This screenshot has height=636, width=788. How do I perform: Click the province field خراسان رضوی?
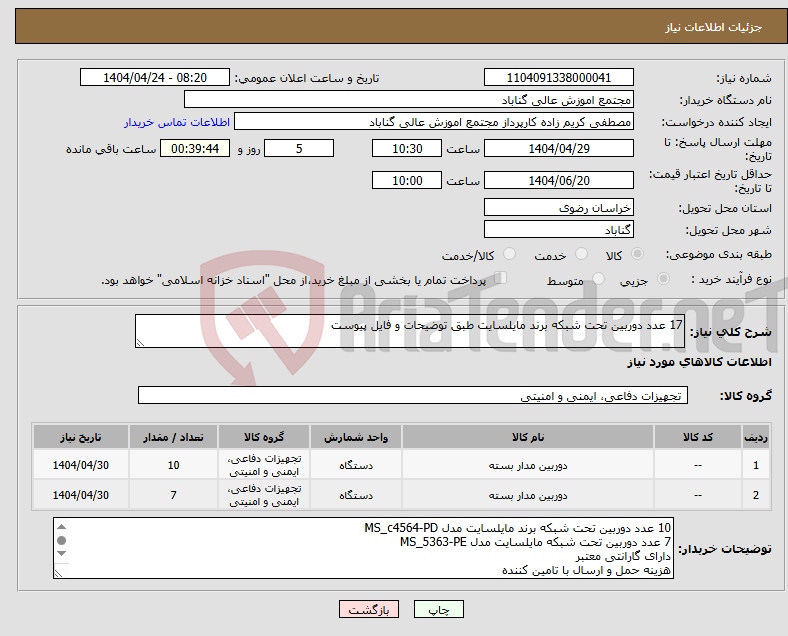(x=558, y=207)
